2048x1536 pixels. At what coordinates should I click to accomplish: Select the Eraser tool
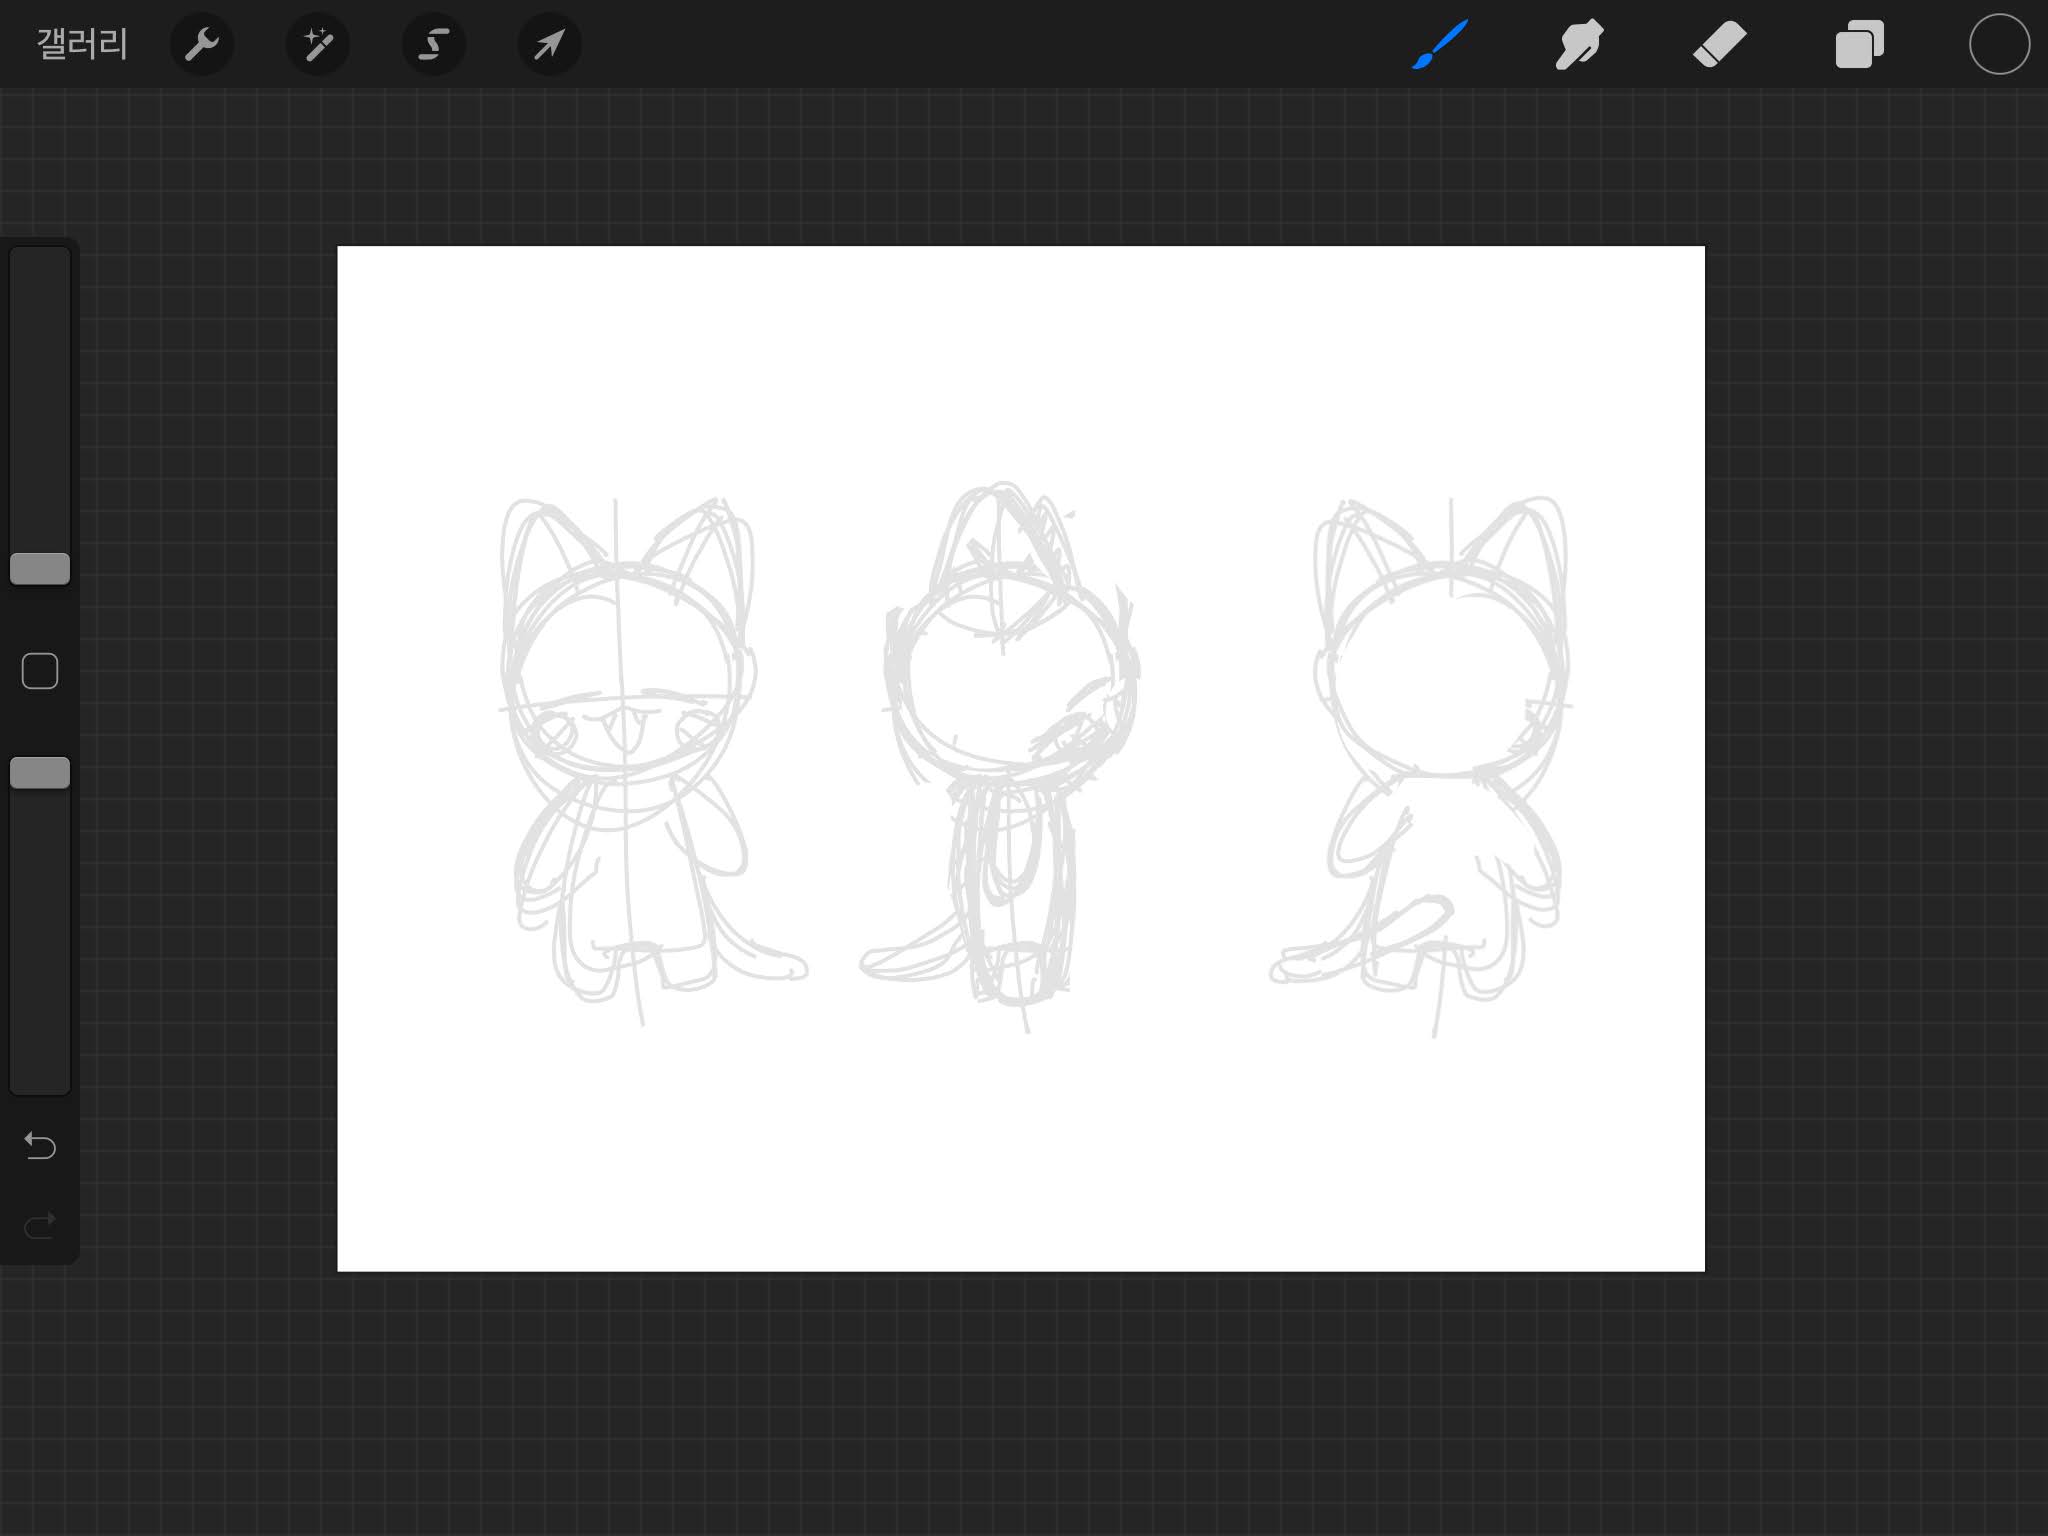1719,45
